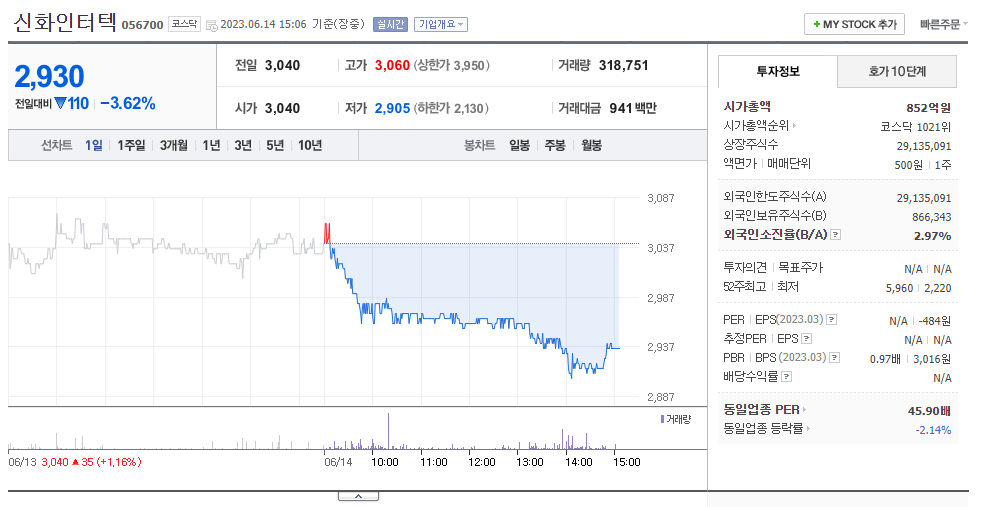Click the 배당수익률 help question icon
Viewport: 985px width, 507px height.
pos(786,376)
